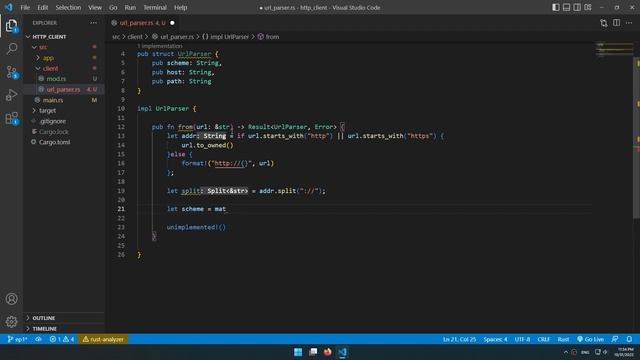Open the Edit menu

42,7
